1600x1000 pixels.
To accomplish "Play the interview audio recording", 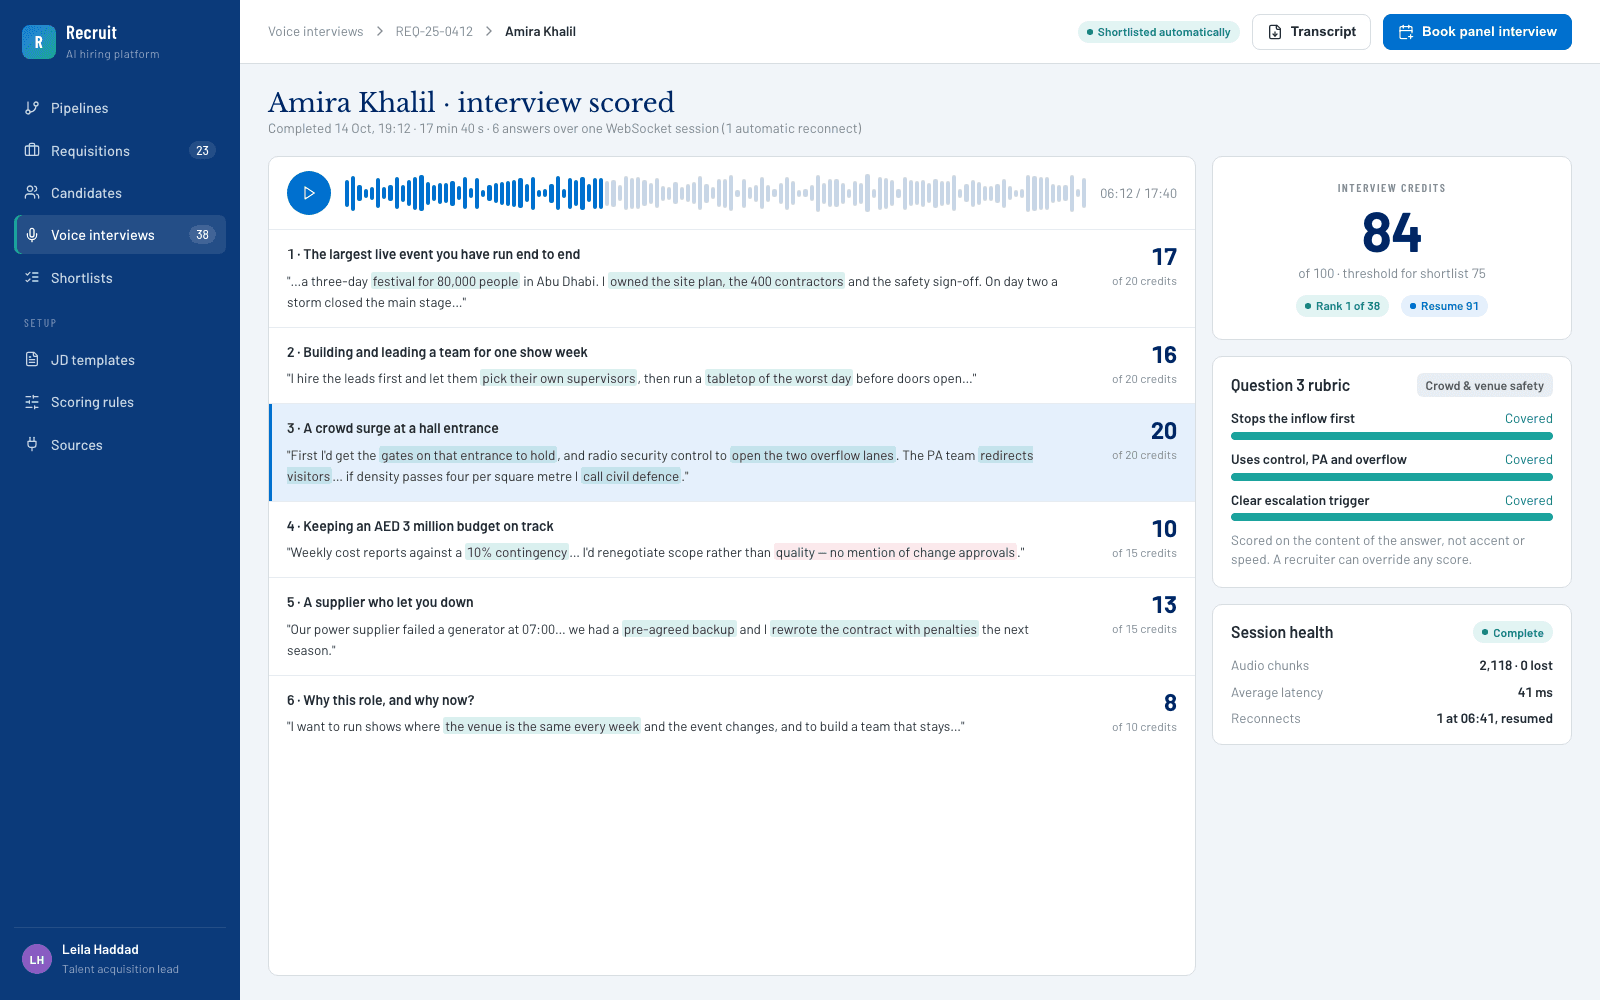I will click(309, 193).
